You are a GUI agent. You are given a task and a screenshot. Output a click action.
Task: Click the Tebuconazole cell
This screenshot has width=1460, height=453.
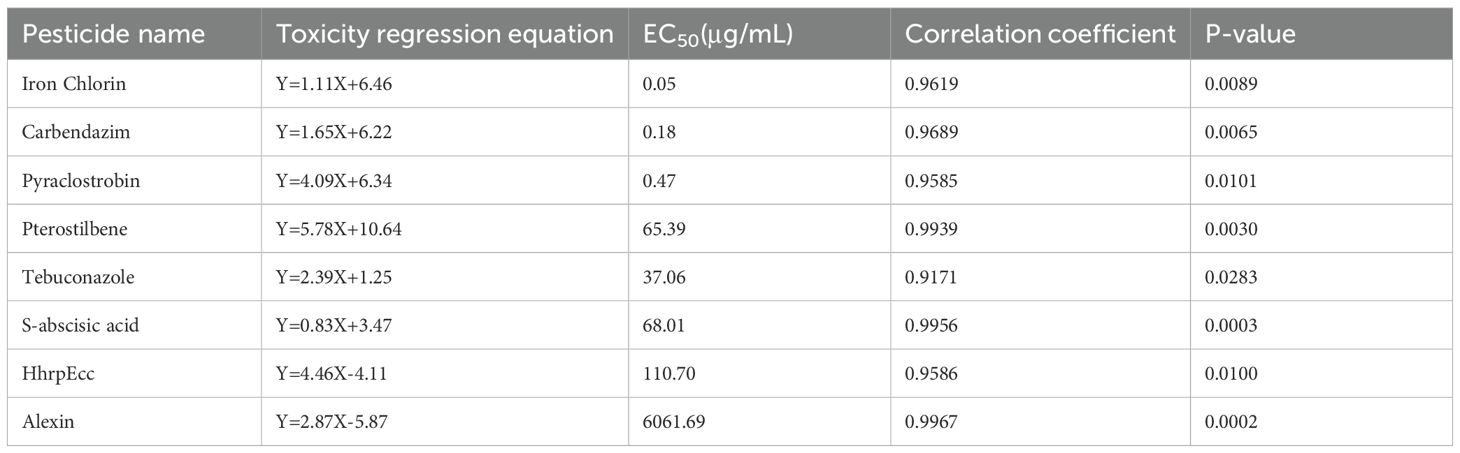tap(65, 277)
